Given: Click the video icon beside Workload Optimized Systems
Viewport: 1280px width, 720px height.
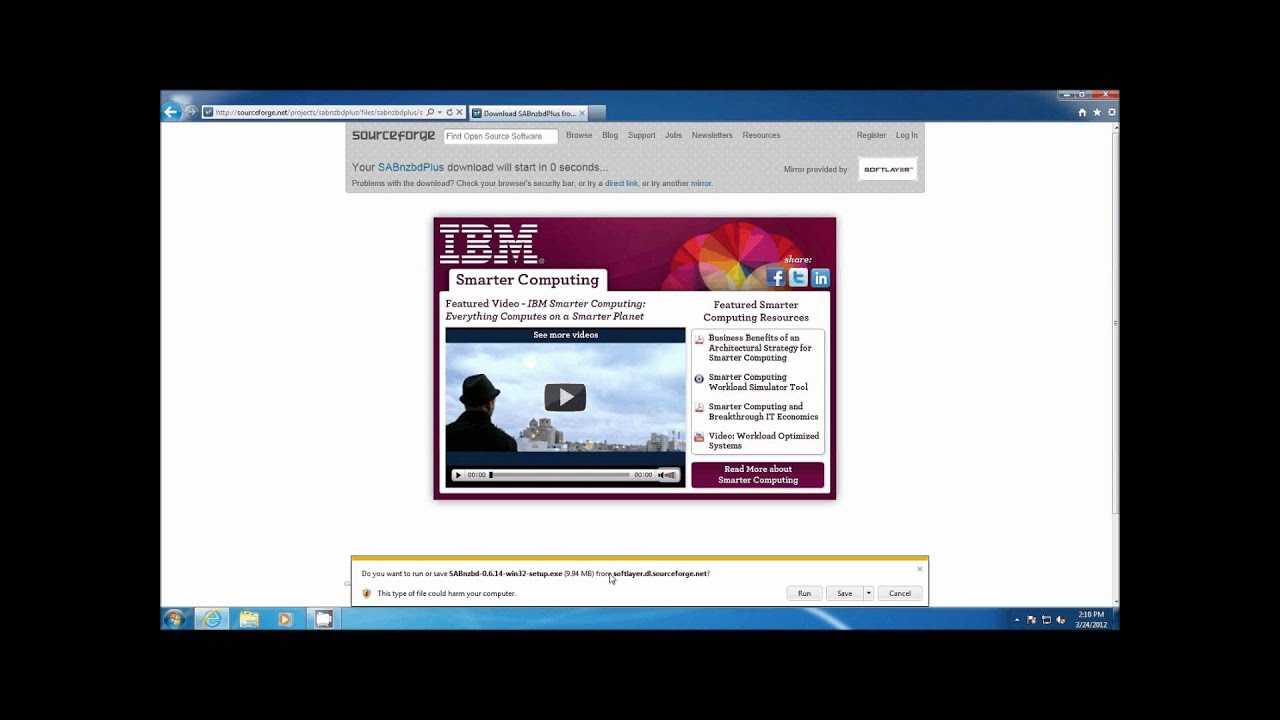Looking at the screenshot, I should point(699,437).
